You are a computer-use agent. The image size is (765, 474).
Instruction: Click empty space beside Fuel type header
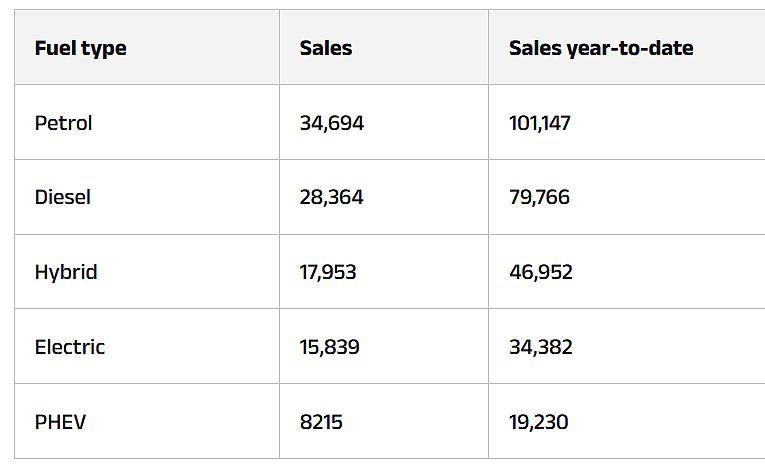(202, 48)
